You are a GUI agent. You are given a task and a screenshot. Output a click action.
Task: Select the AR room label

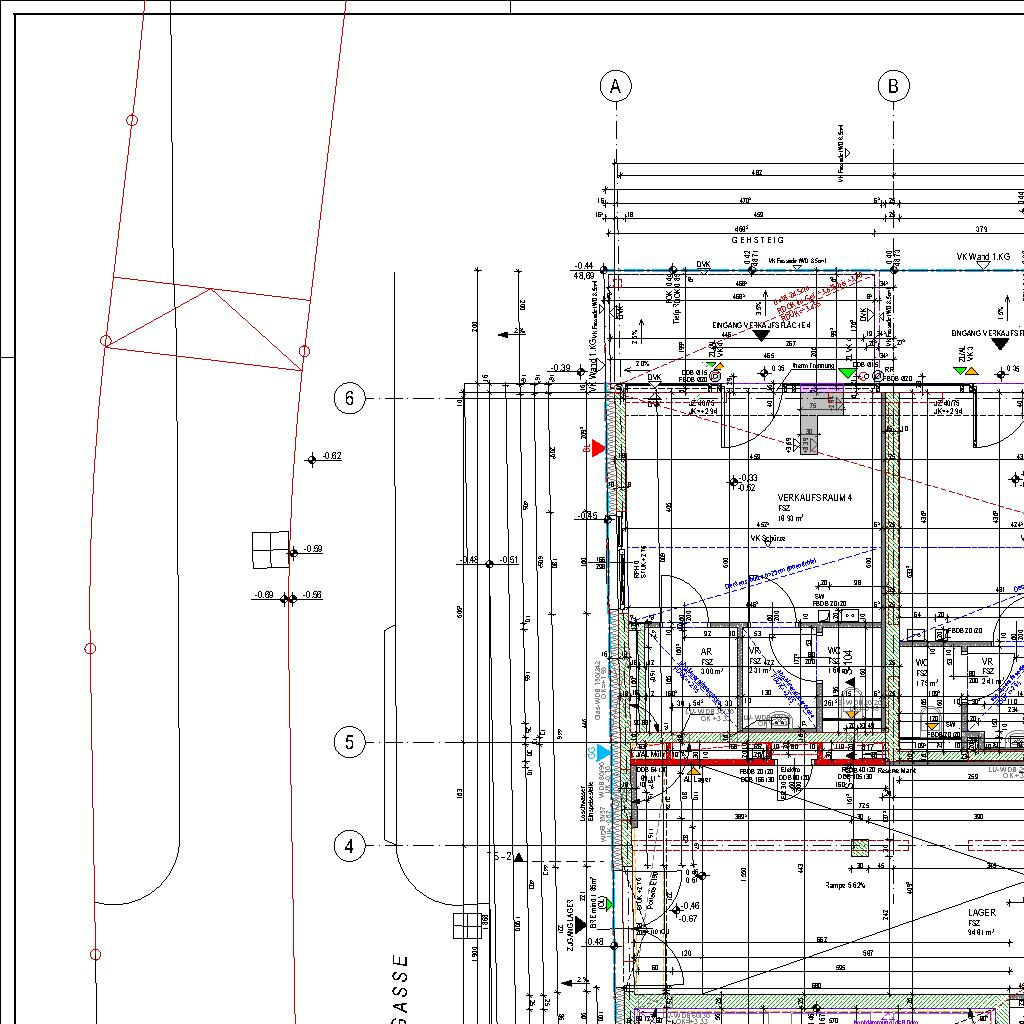coord(706,652)
